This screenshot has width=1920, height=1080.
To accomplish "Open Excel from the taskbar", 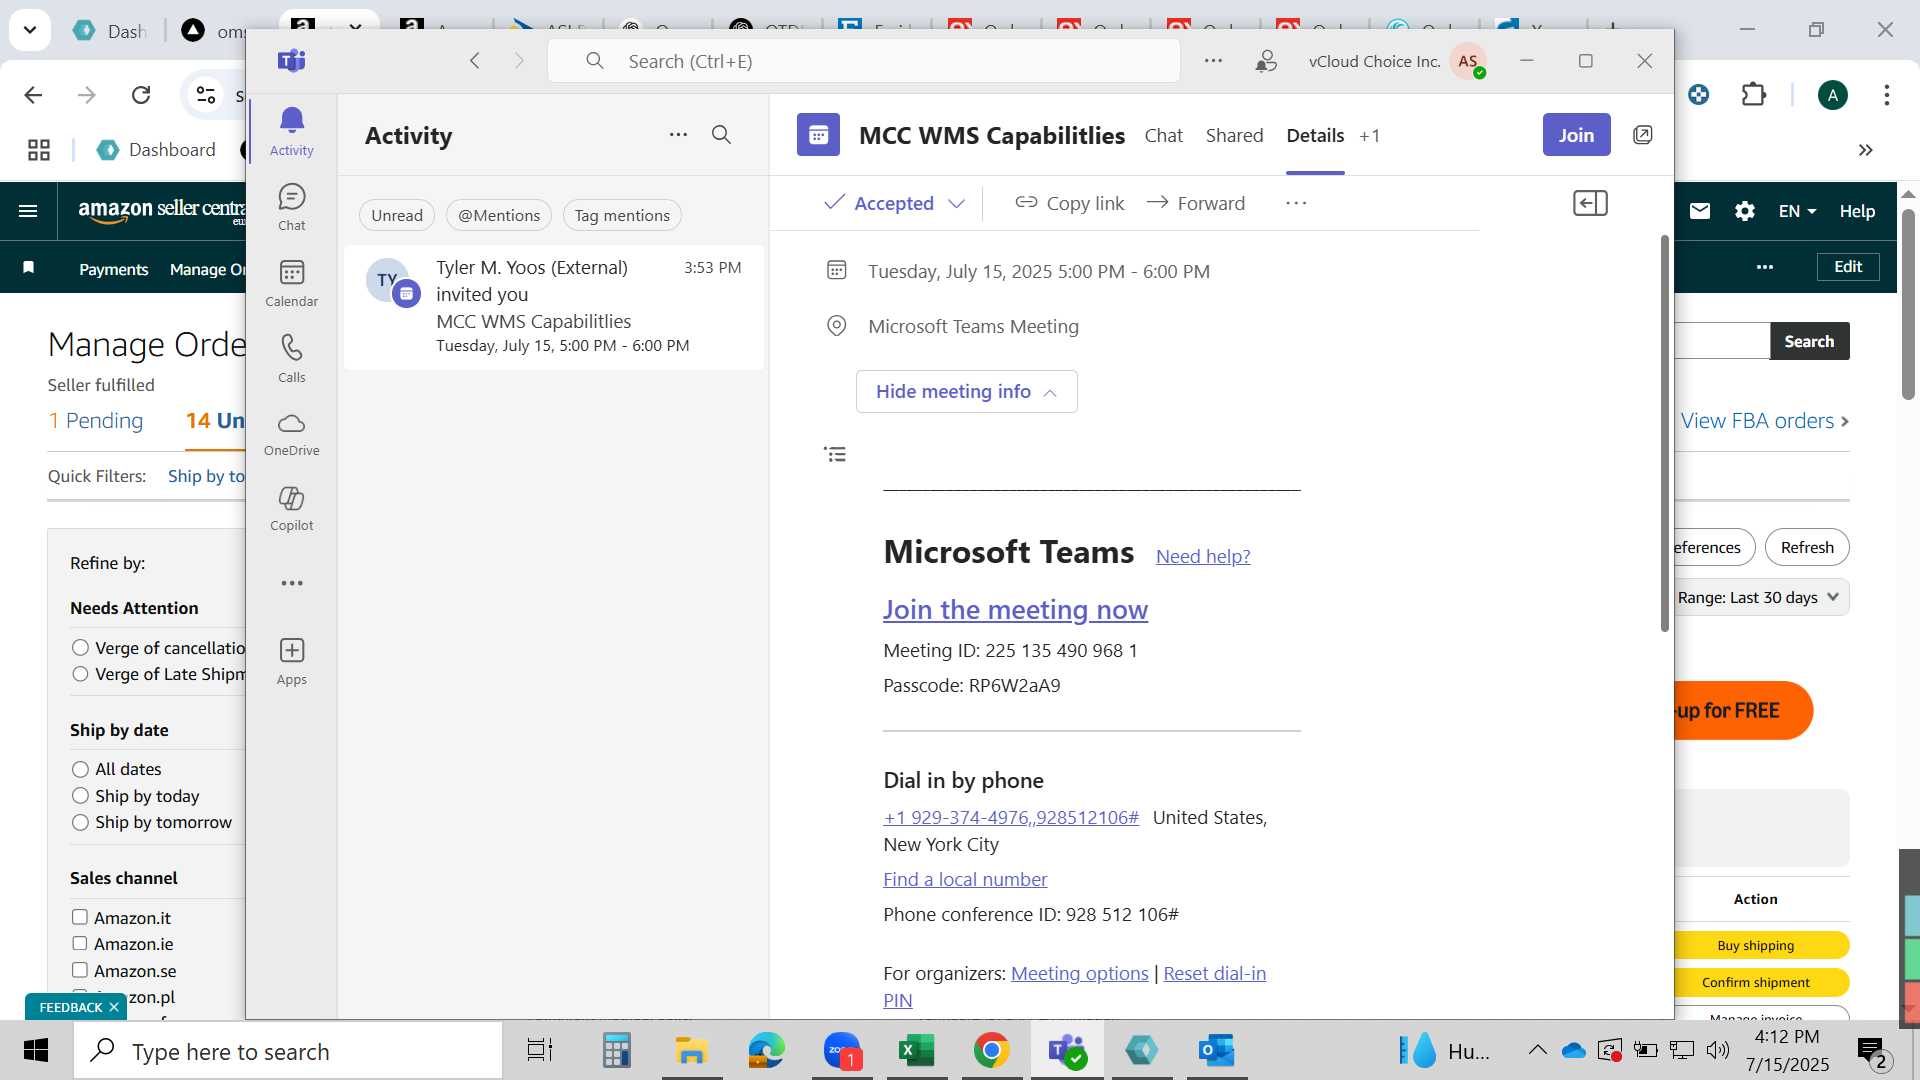I will 916,1051.
